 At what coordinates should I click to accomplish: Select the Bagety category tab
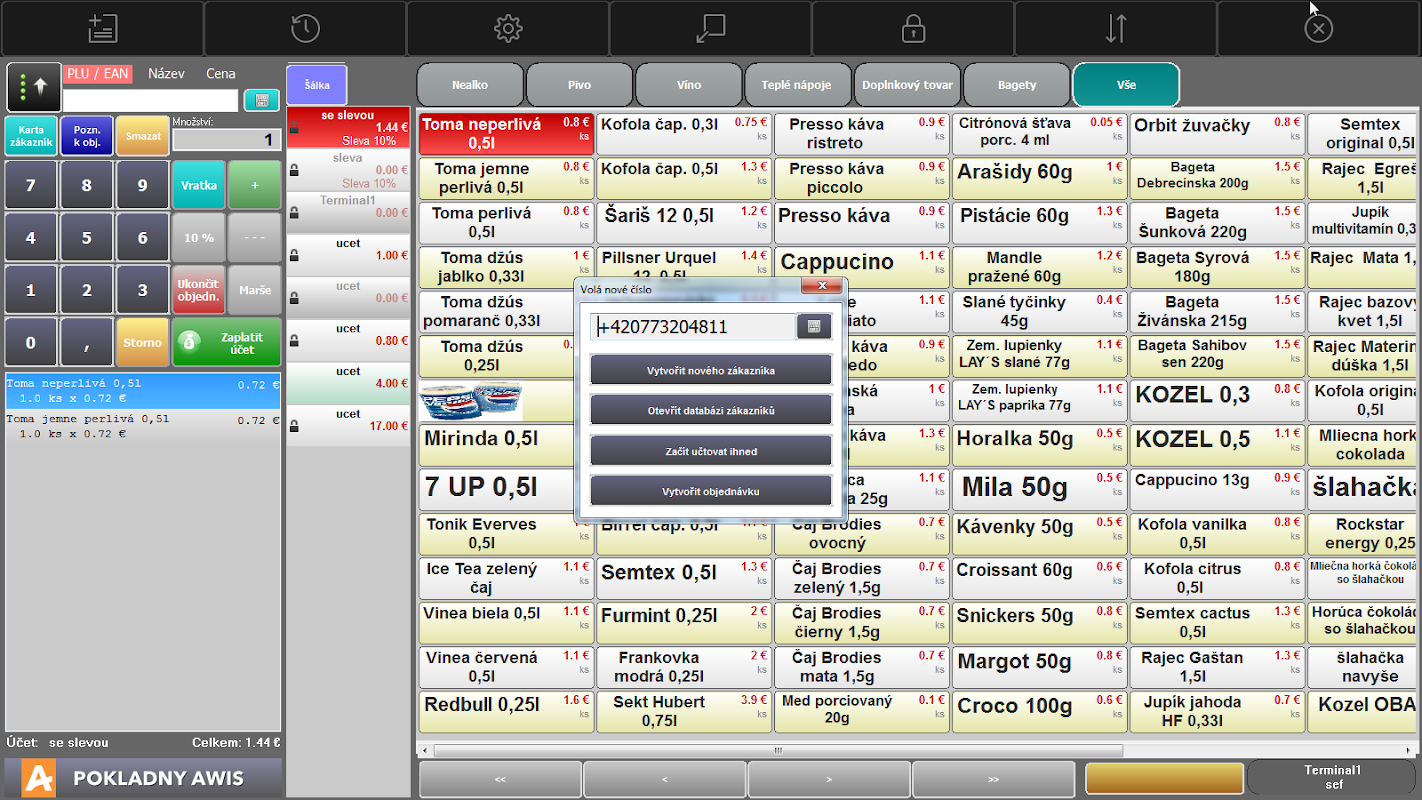coord(1017,85)
